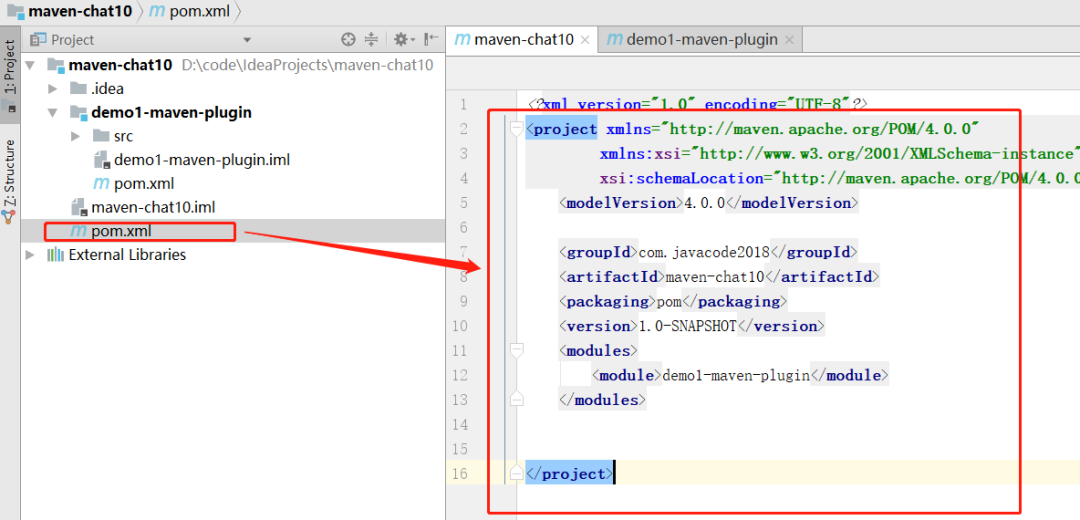Open the Project view mode dropdown
Screen dimensions: 1080x520
point(247,40)
